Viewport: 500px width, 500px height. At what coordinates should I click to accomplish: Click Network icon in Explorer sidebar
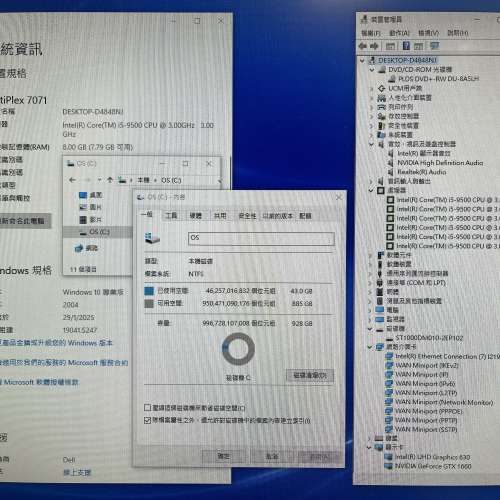point(79,248)
